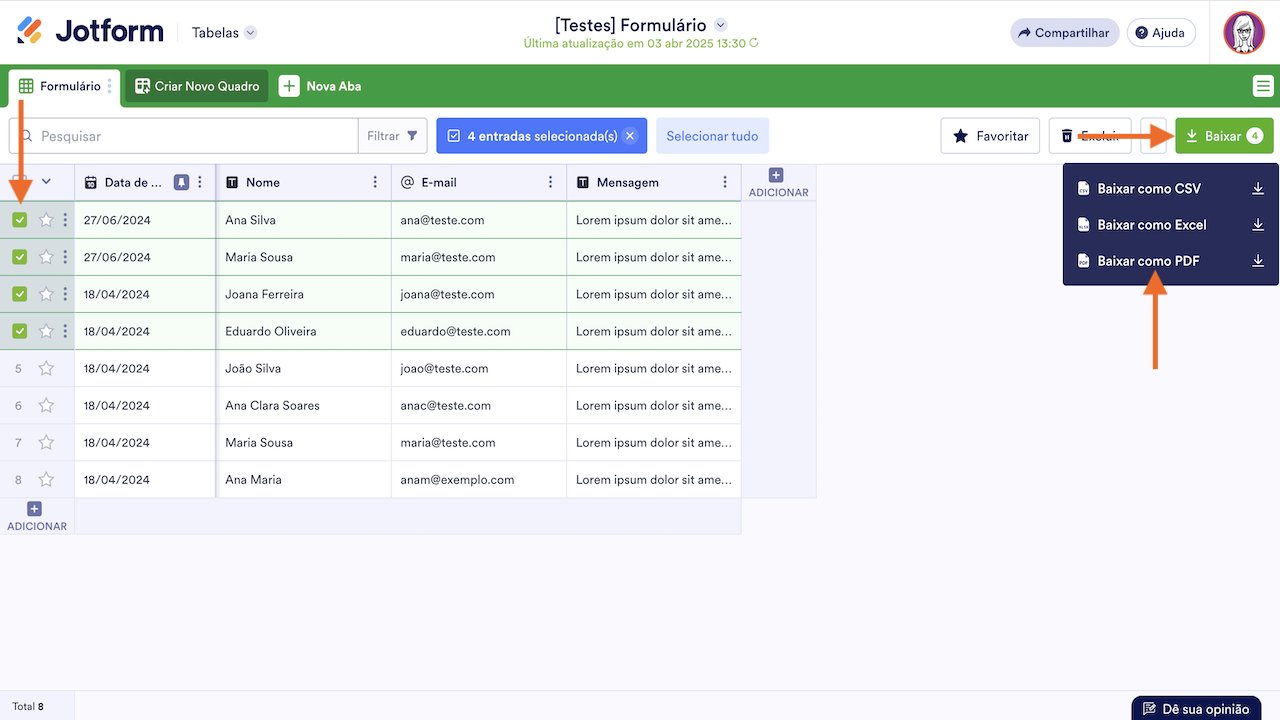The height and width of the screenshot is (720, 1280).
Task: Select cell joao@teste.com
Action: click(479, 368)
